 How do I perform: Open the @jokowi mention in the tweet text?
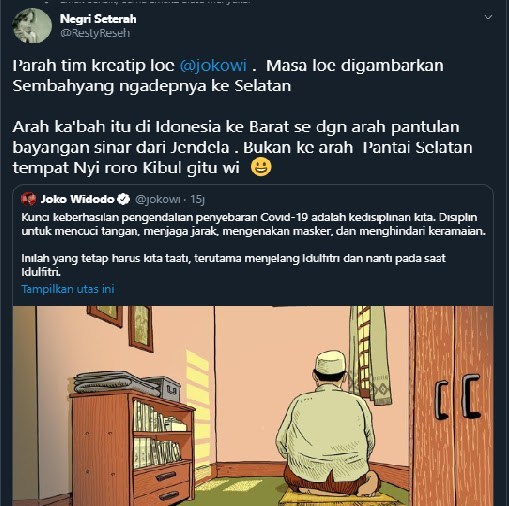pyautogui.click(x=213, y=65)
